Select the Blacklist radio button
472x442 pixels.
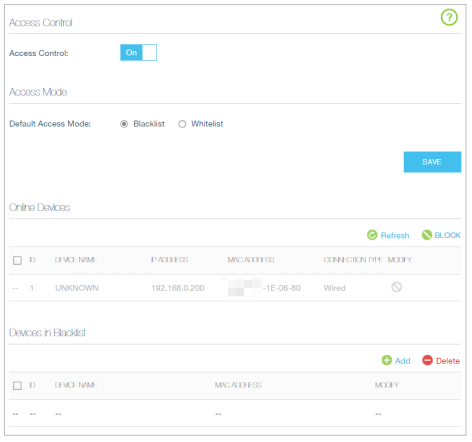click(x=124, y=124)
